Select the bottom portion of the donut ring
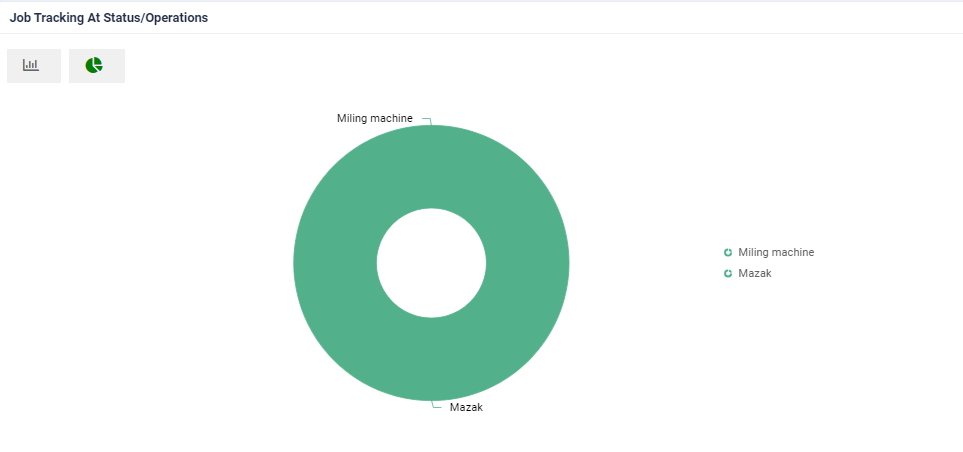Image resolution: width=963 pixels, height=452 pixels. pyautogui.click(x=431, y=360)
